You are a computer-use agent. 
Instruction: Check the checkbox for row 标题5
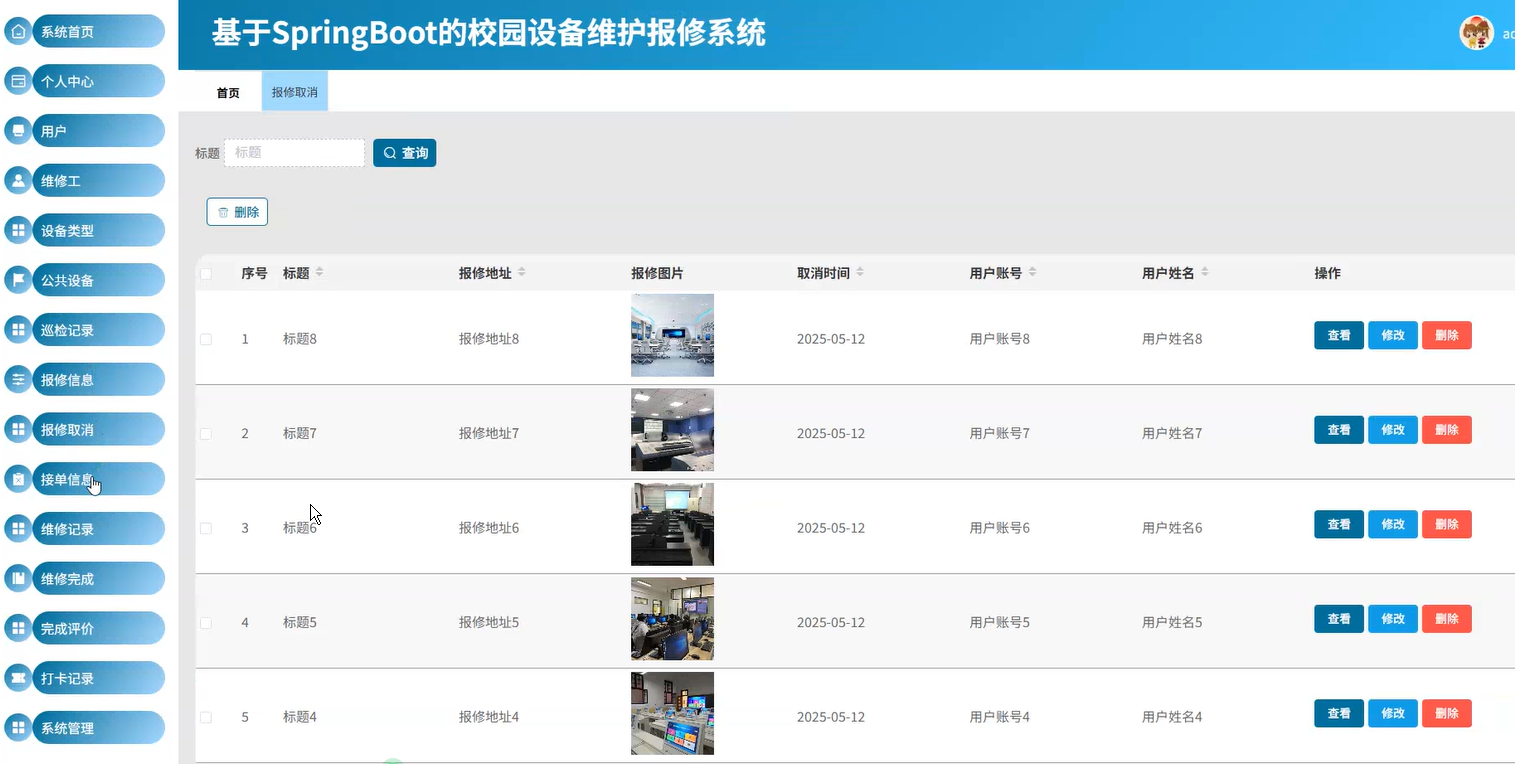(206, 623)
